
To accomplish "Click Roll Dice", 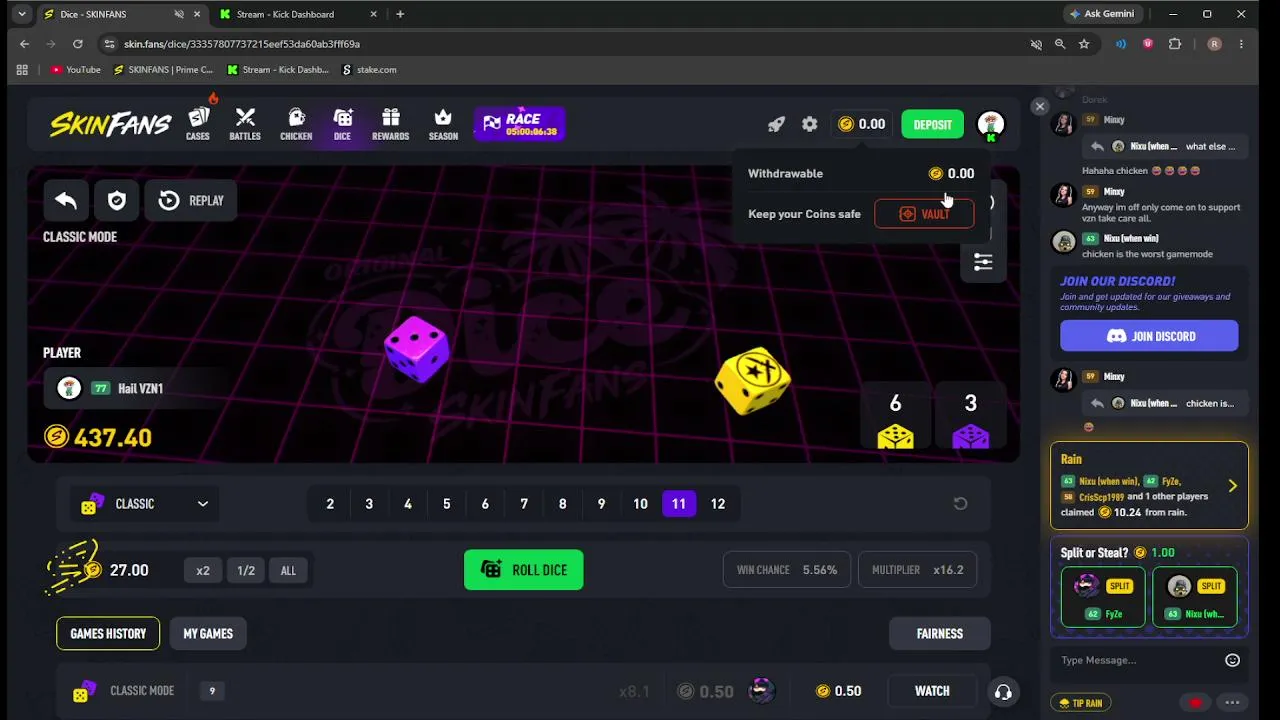I will coord(524,570).
